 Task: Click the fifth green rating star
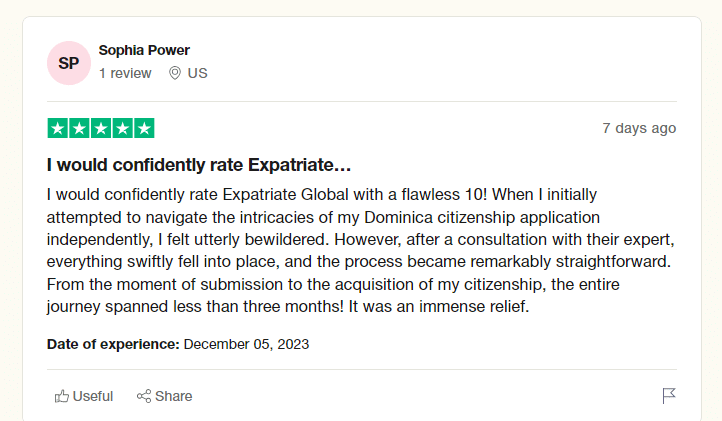pyautogui.click(x=144, y=128)
